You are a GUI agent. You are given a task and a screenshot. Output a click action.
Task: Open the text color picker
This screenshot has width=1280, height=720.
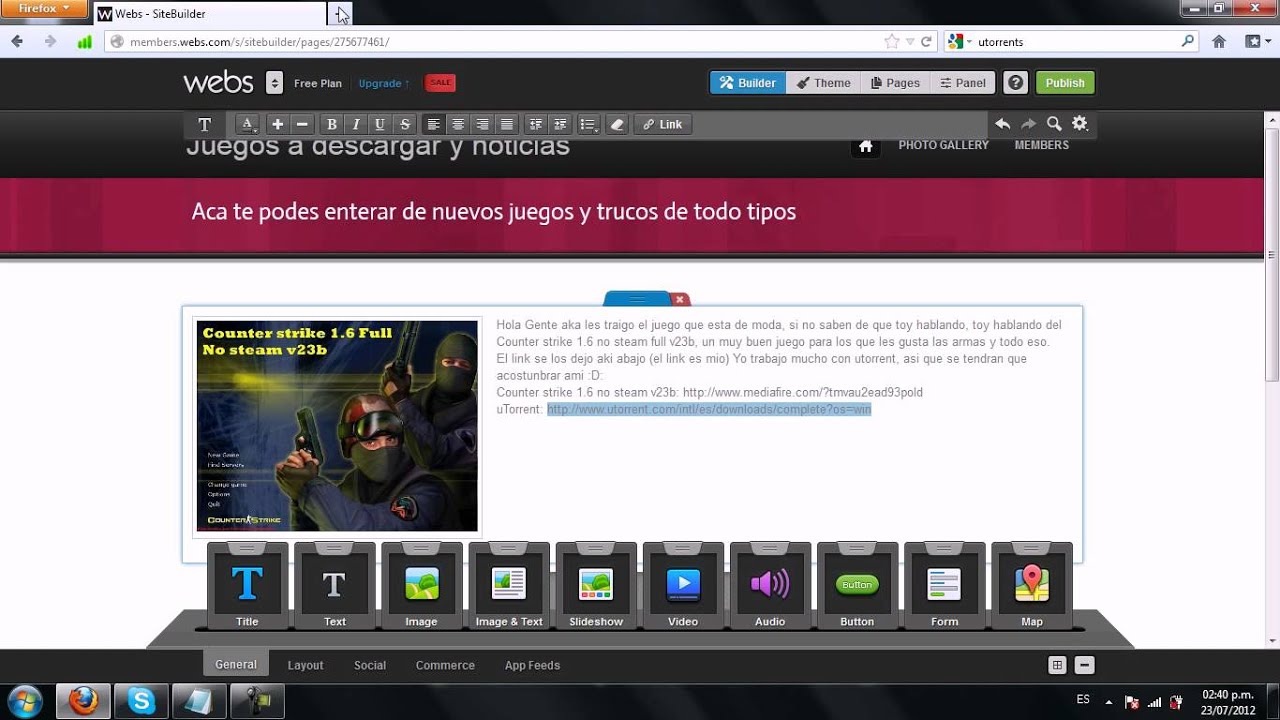(247, 124)
